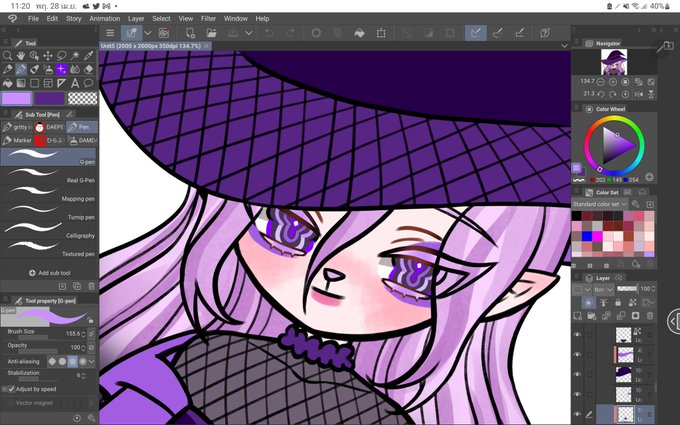
Task: Zoom out in the Navigator
Action: [601, 82]
